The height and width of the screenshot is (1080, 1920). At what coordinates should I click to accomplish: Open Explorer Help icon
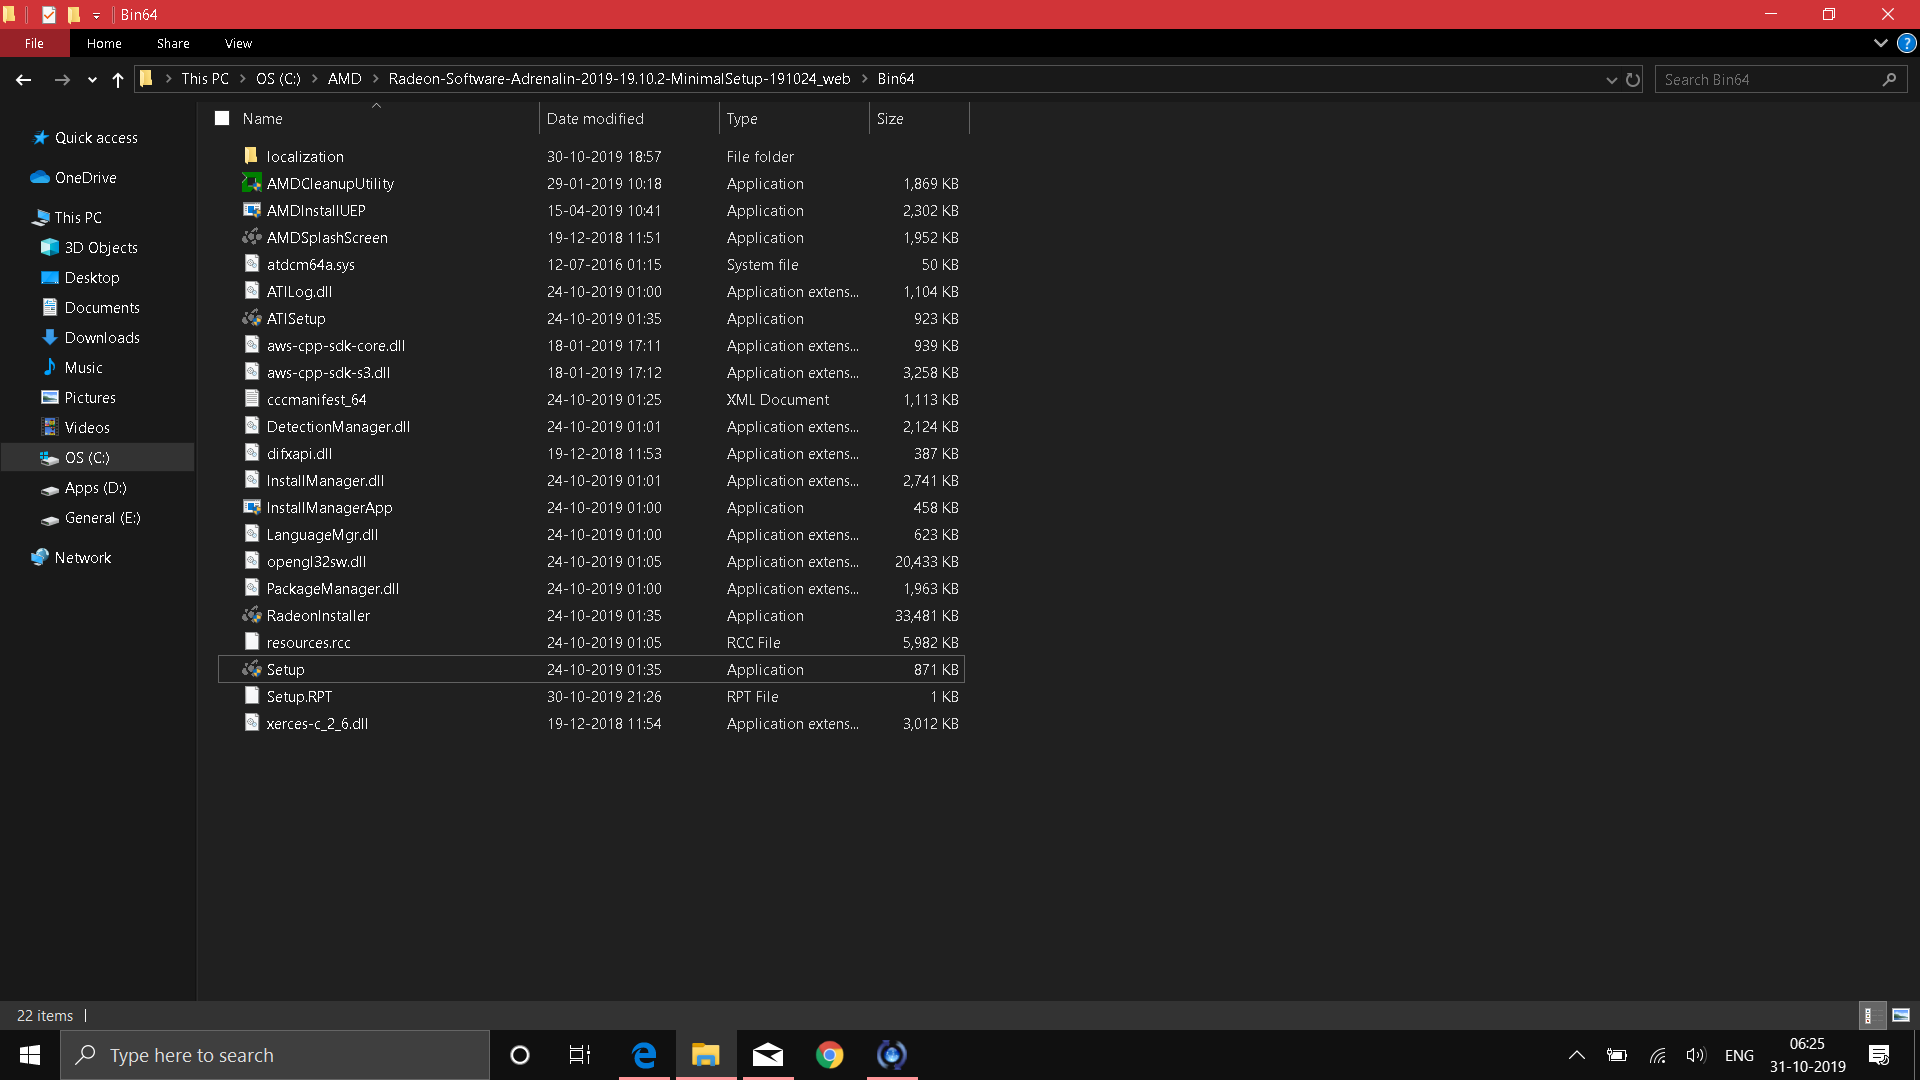1907,44
